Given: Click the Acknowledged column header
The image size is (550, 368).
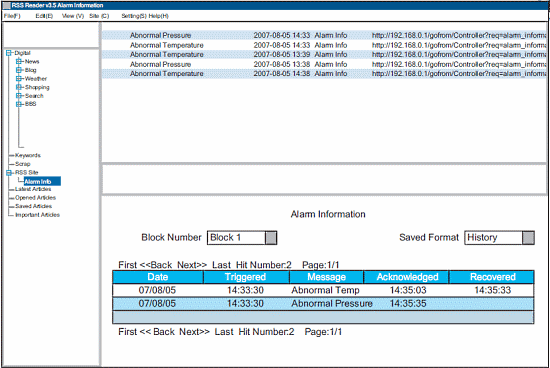Looking at the screenshot, I should tap(407, 277).
